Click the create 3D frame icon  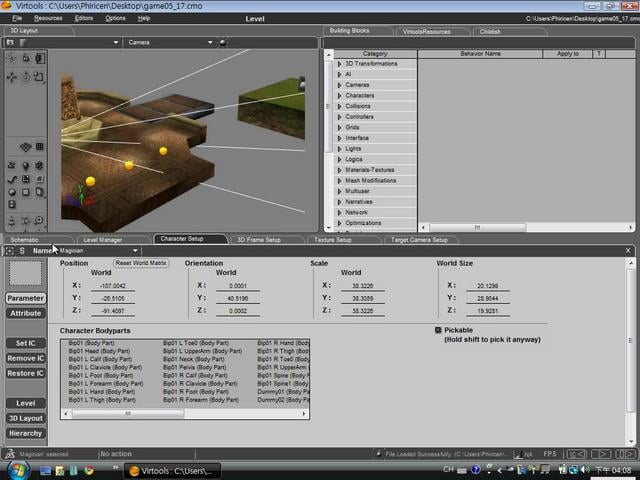pyautogui.click(x=39, y=165)
